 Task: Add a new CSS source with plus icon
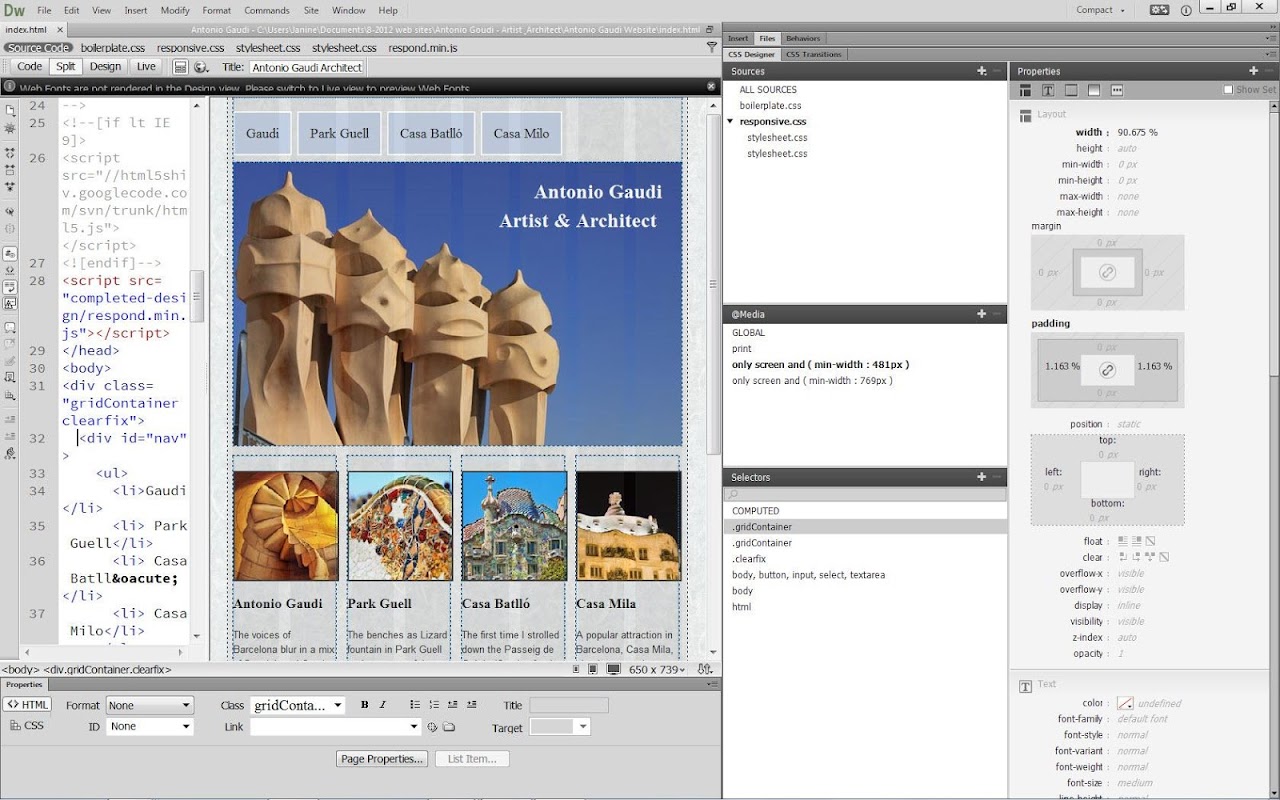click(981, 71)
